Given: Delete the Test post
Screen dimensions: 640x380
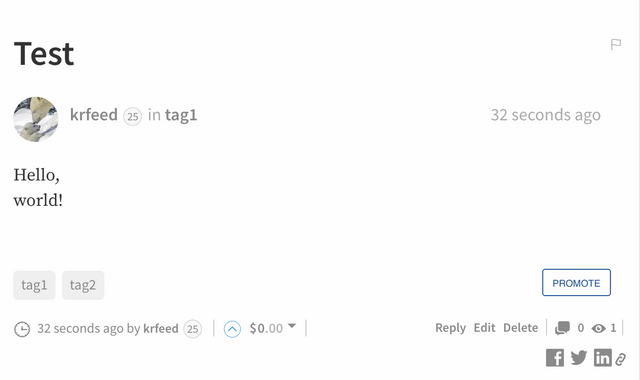Looking at the screenshot, I should pyautogui.click(x=520, y=328).
